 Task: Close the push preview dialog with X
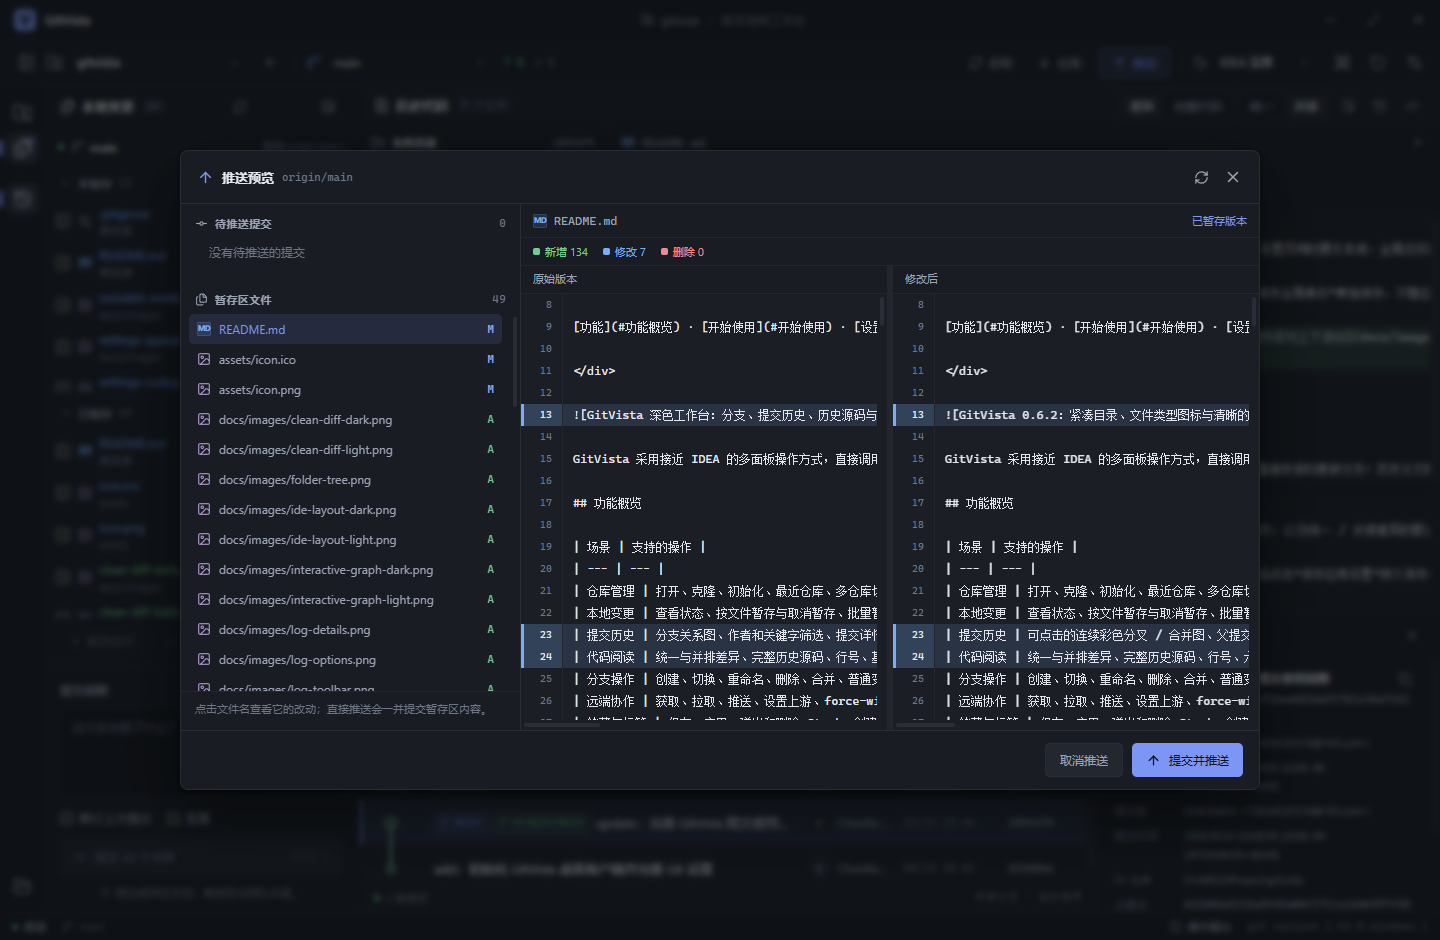[x=1233, y=177]
